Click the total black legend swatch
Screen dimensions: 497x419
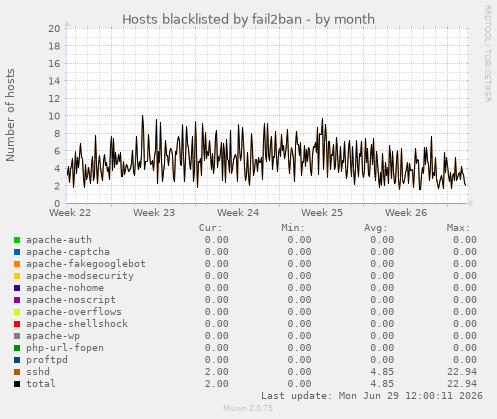17,384
